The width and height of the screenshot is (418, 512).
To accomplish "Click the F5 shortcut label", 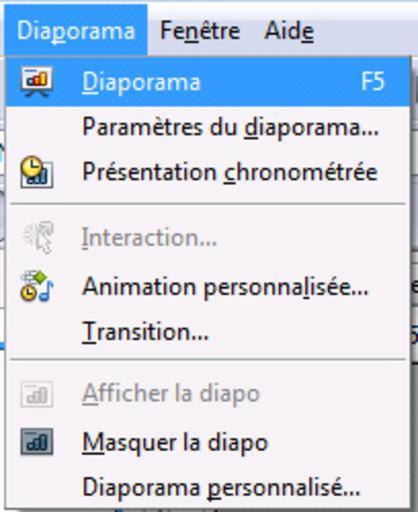I will (x=373, y=81).
